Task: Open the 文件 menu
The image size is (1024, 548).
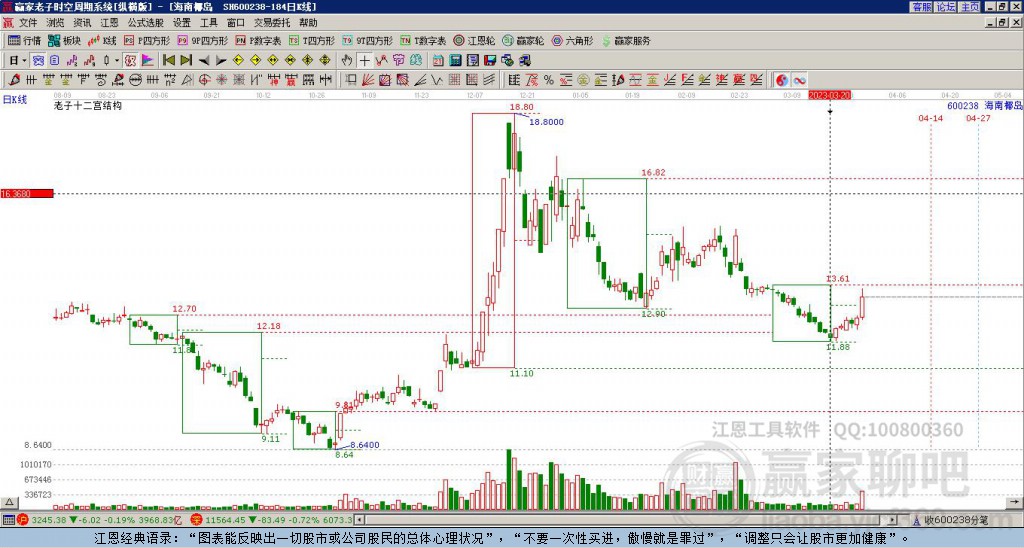Action: click(x=28, y=23)
